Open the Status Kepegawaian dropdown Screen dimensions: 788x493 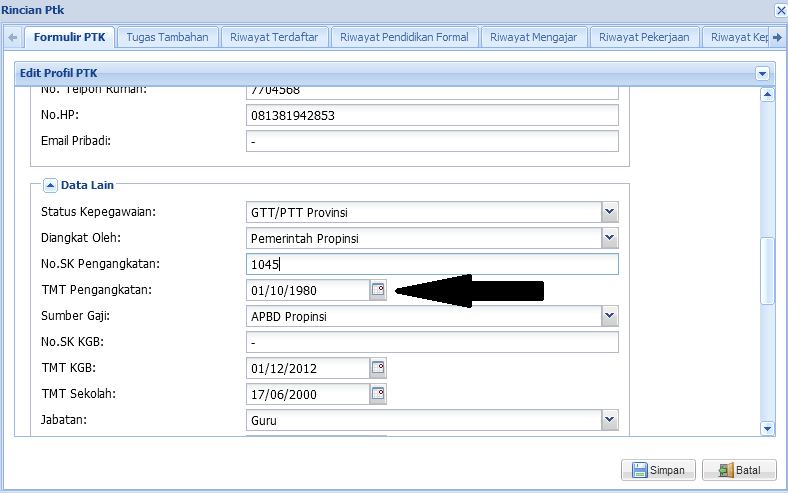(x=610, y=212)
